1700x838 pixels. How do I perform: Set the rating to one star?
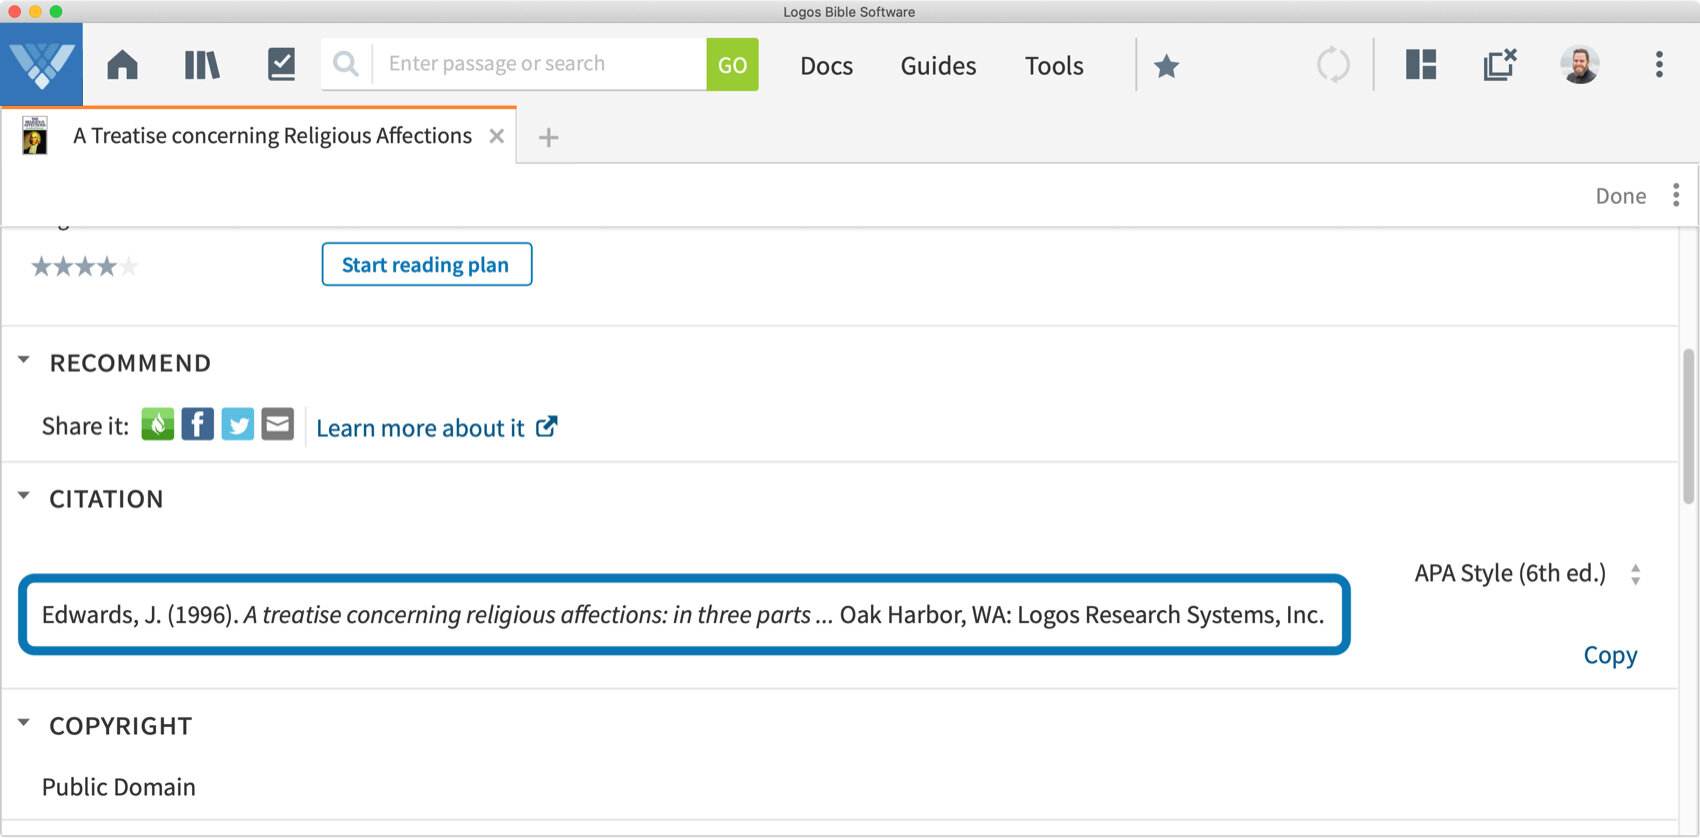pyautogui.click(x=41, y=266)
